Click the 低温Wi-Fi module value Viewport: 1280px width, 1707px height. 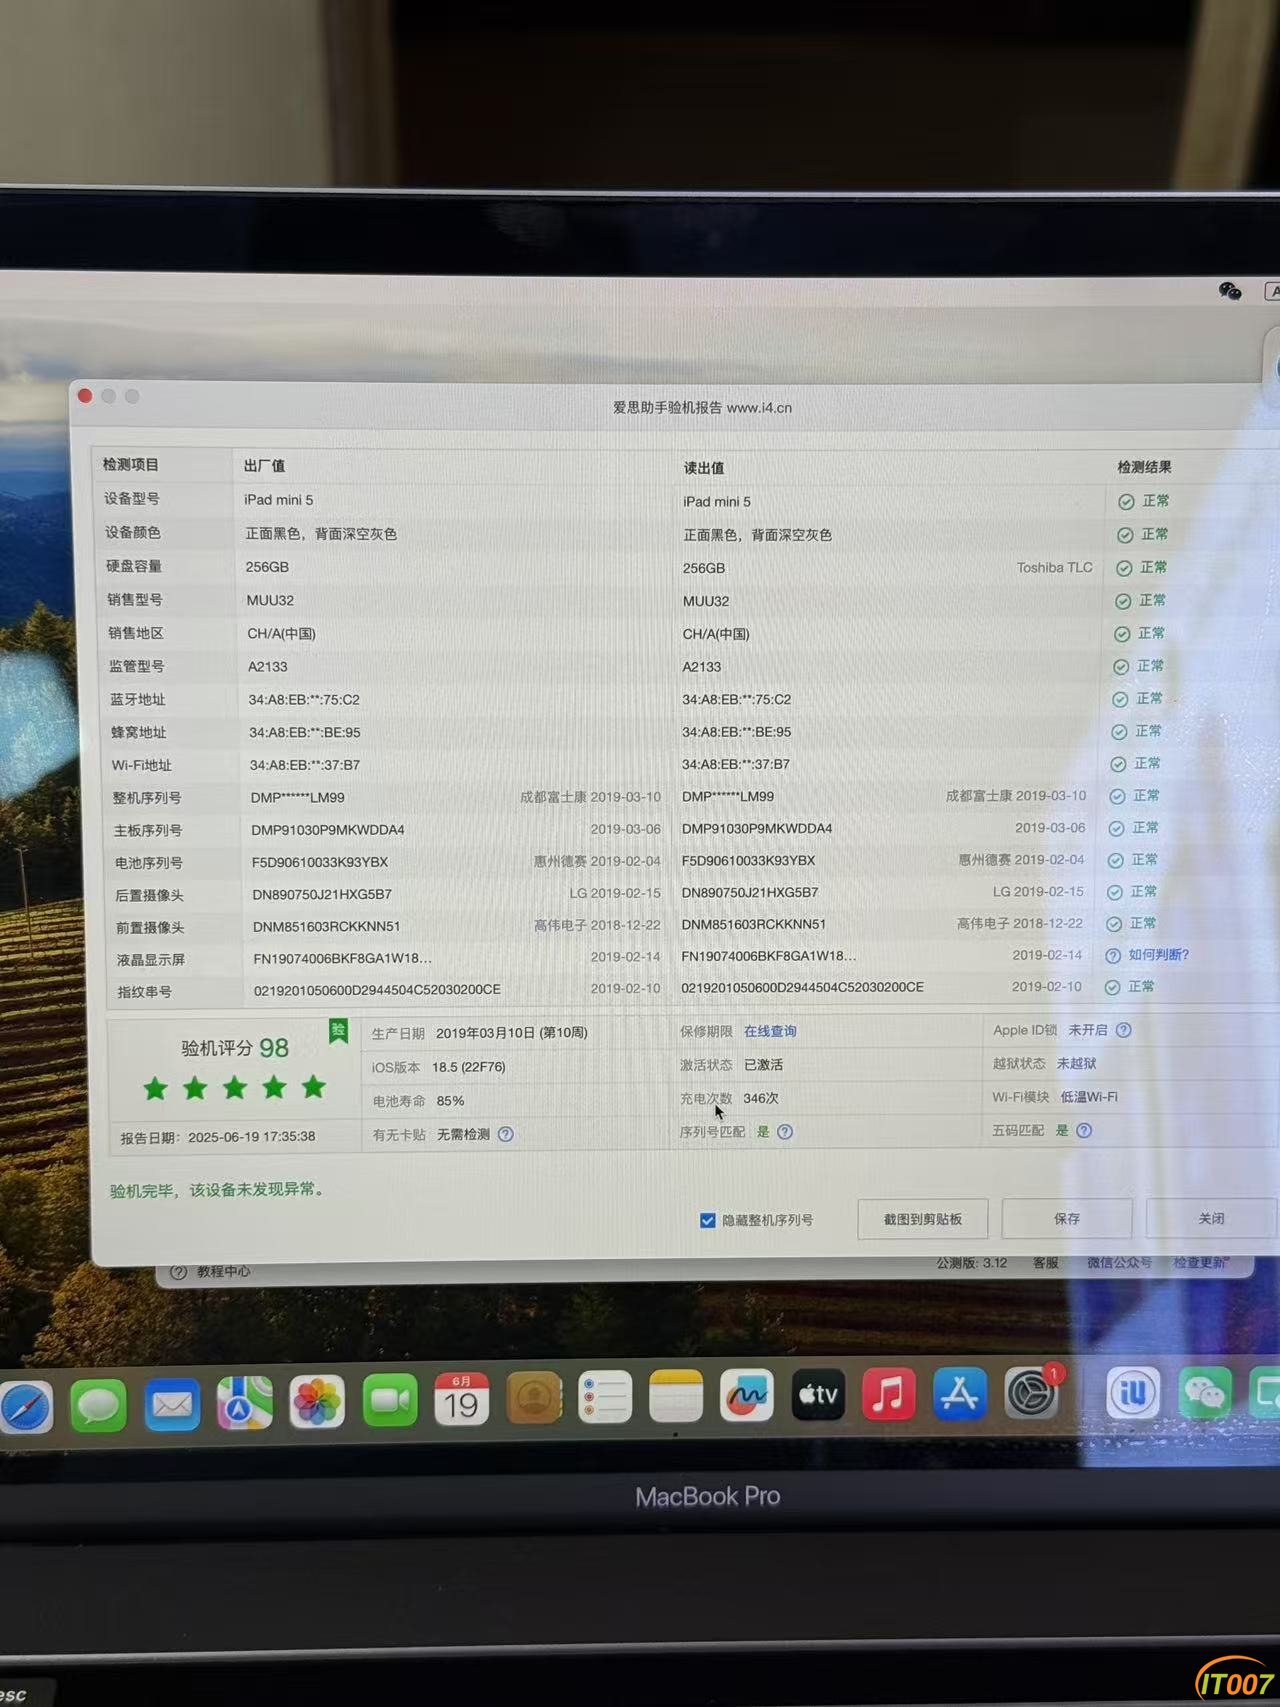point(1089,1097)
